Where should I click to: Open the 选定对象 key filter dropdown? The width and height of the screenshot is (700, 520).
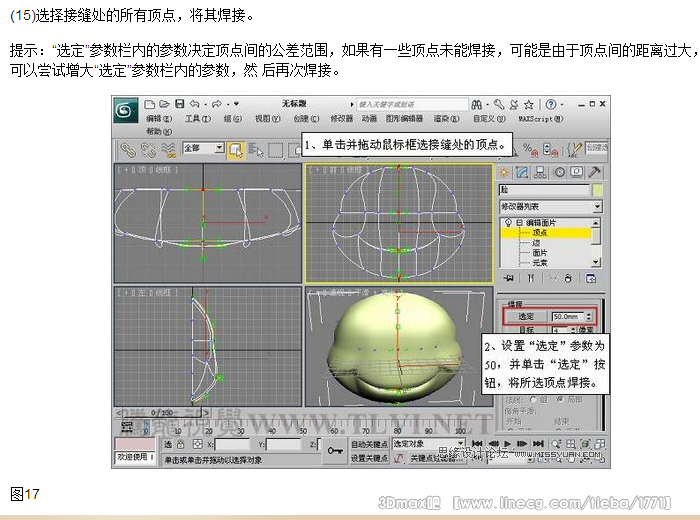click(x=428, y=444)
